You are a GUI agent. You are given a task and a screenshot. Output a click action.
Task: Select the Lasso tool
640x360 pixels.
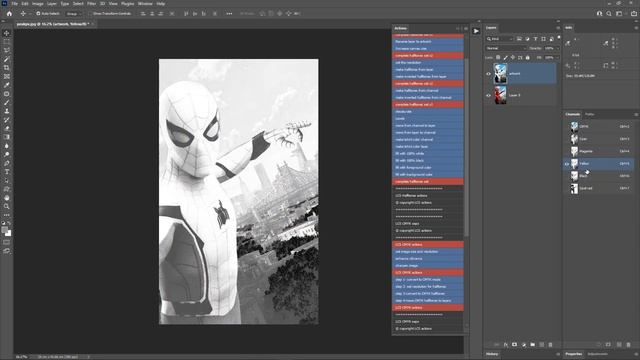coord(7,50)
